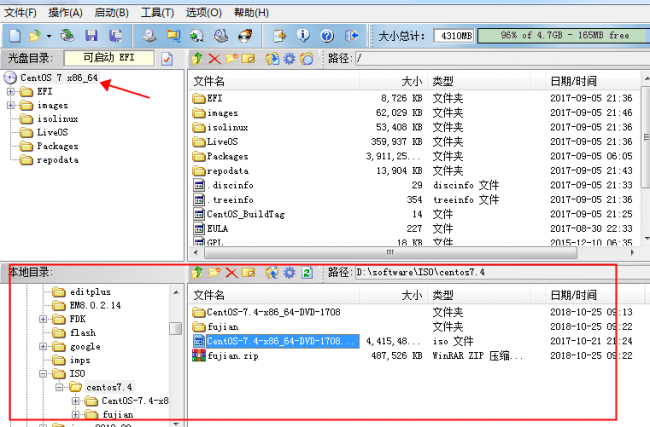The image size is (650, 427).
Task: Click the New folder icon in disc pane toolbar
Action: click(231, 59)
